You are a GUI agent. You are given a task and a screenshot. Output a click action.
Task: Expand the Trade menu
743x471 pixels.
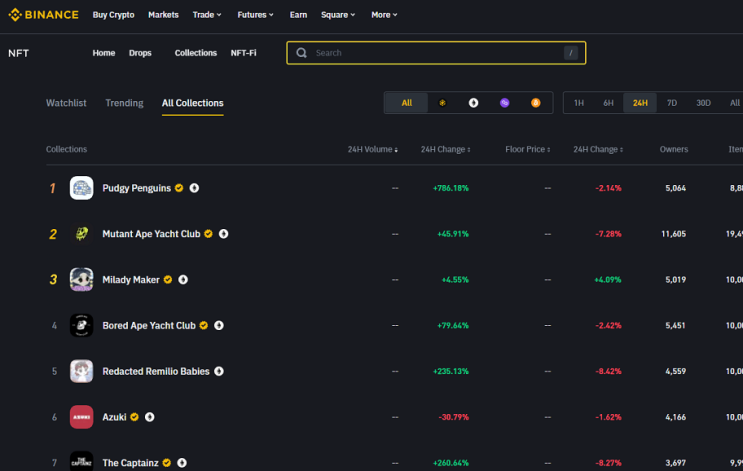click(207, 15)
